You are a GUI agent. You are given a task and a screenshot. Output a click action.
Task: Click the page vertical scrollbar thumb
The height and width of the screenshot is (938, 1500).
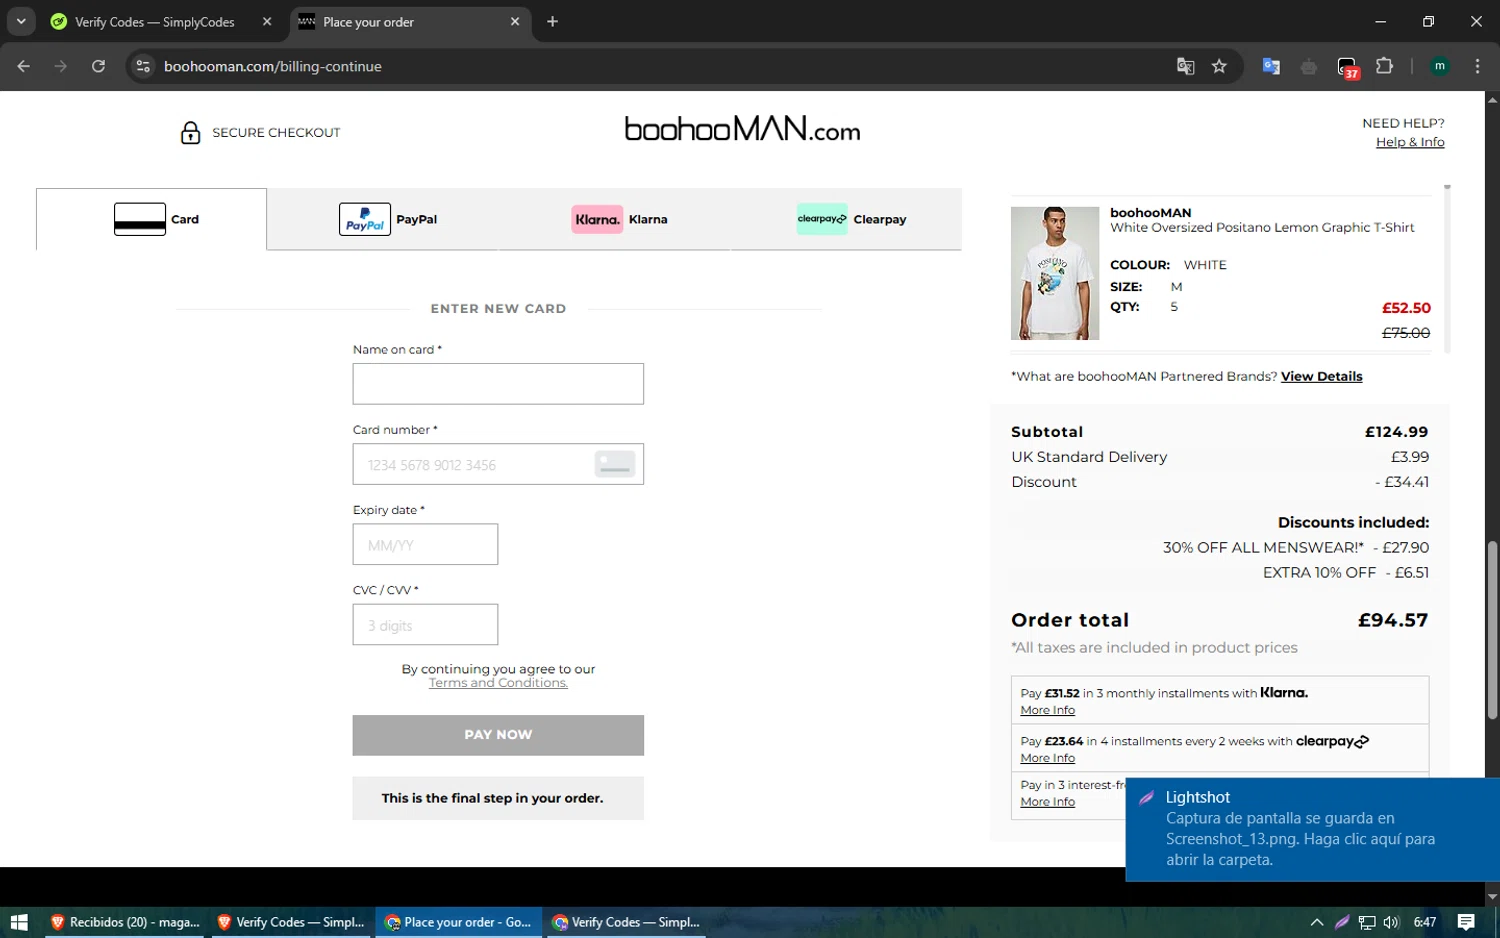click(x=1492, y=630)
